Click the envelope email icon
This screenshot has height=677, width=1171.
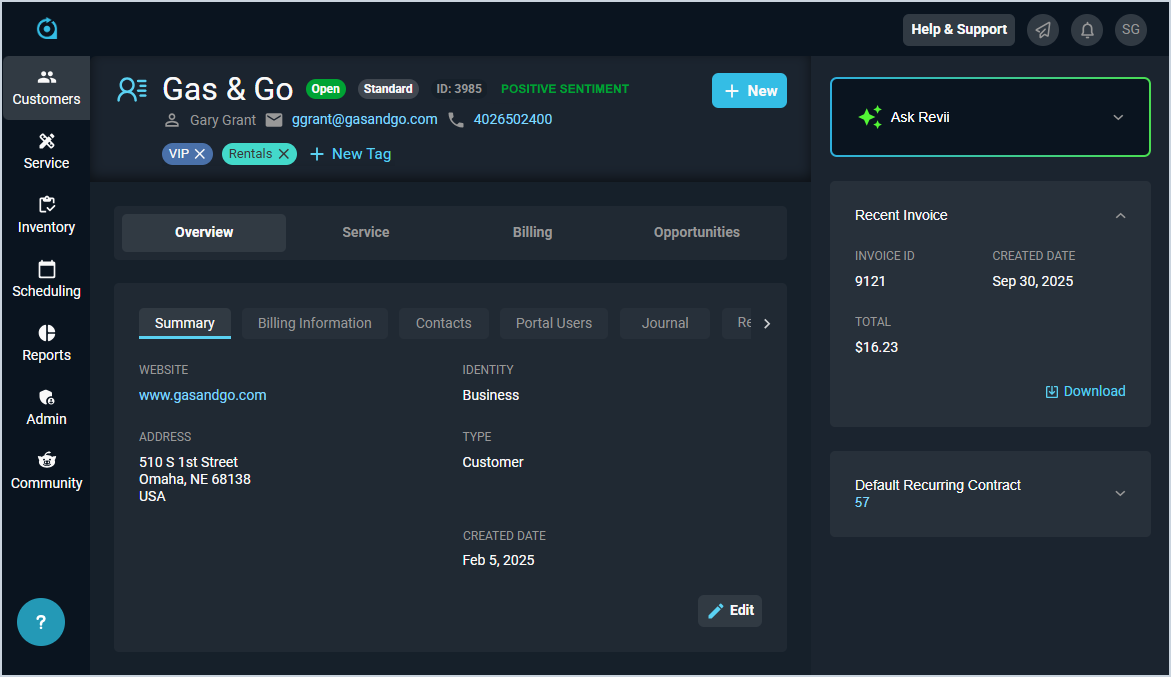click(x=274, y=119)
